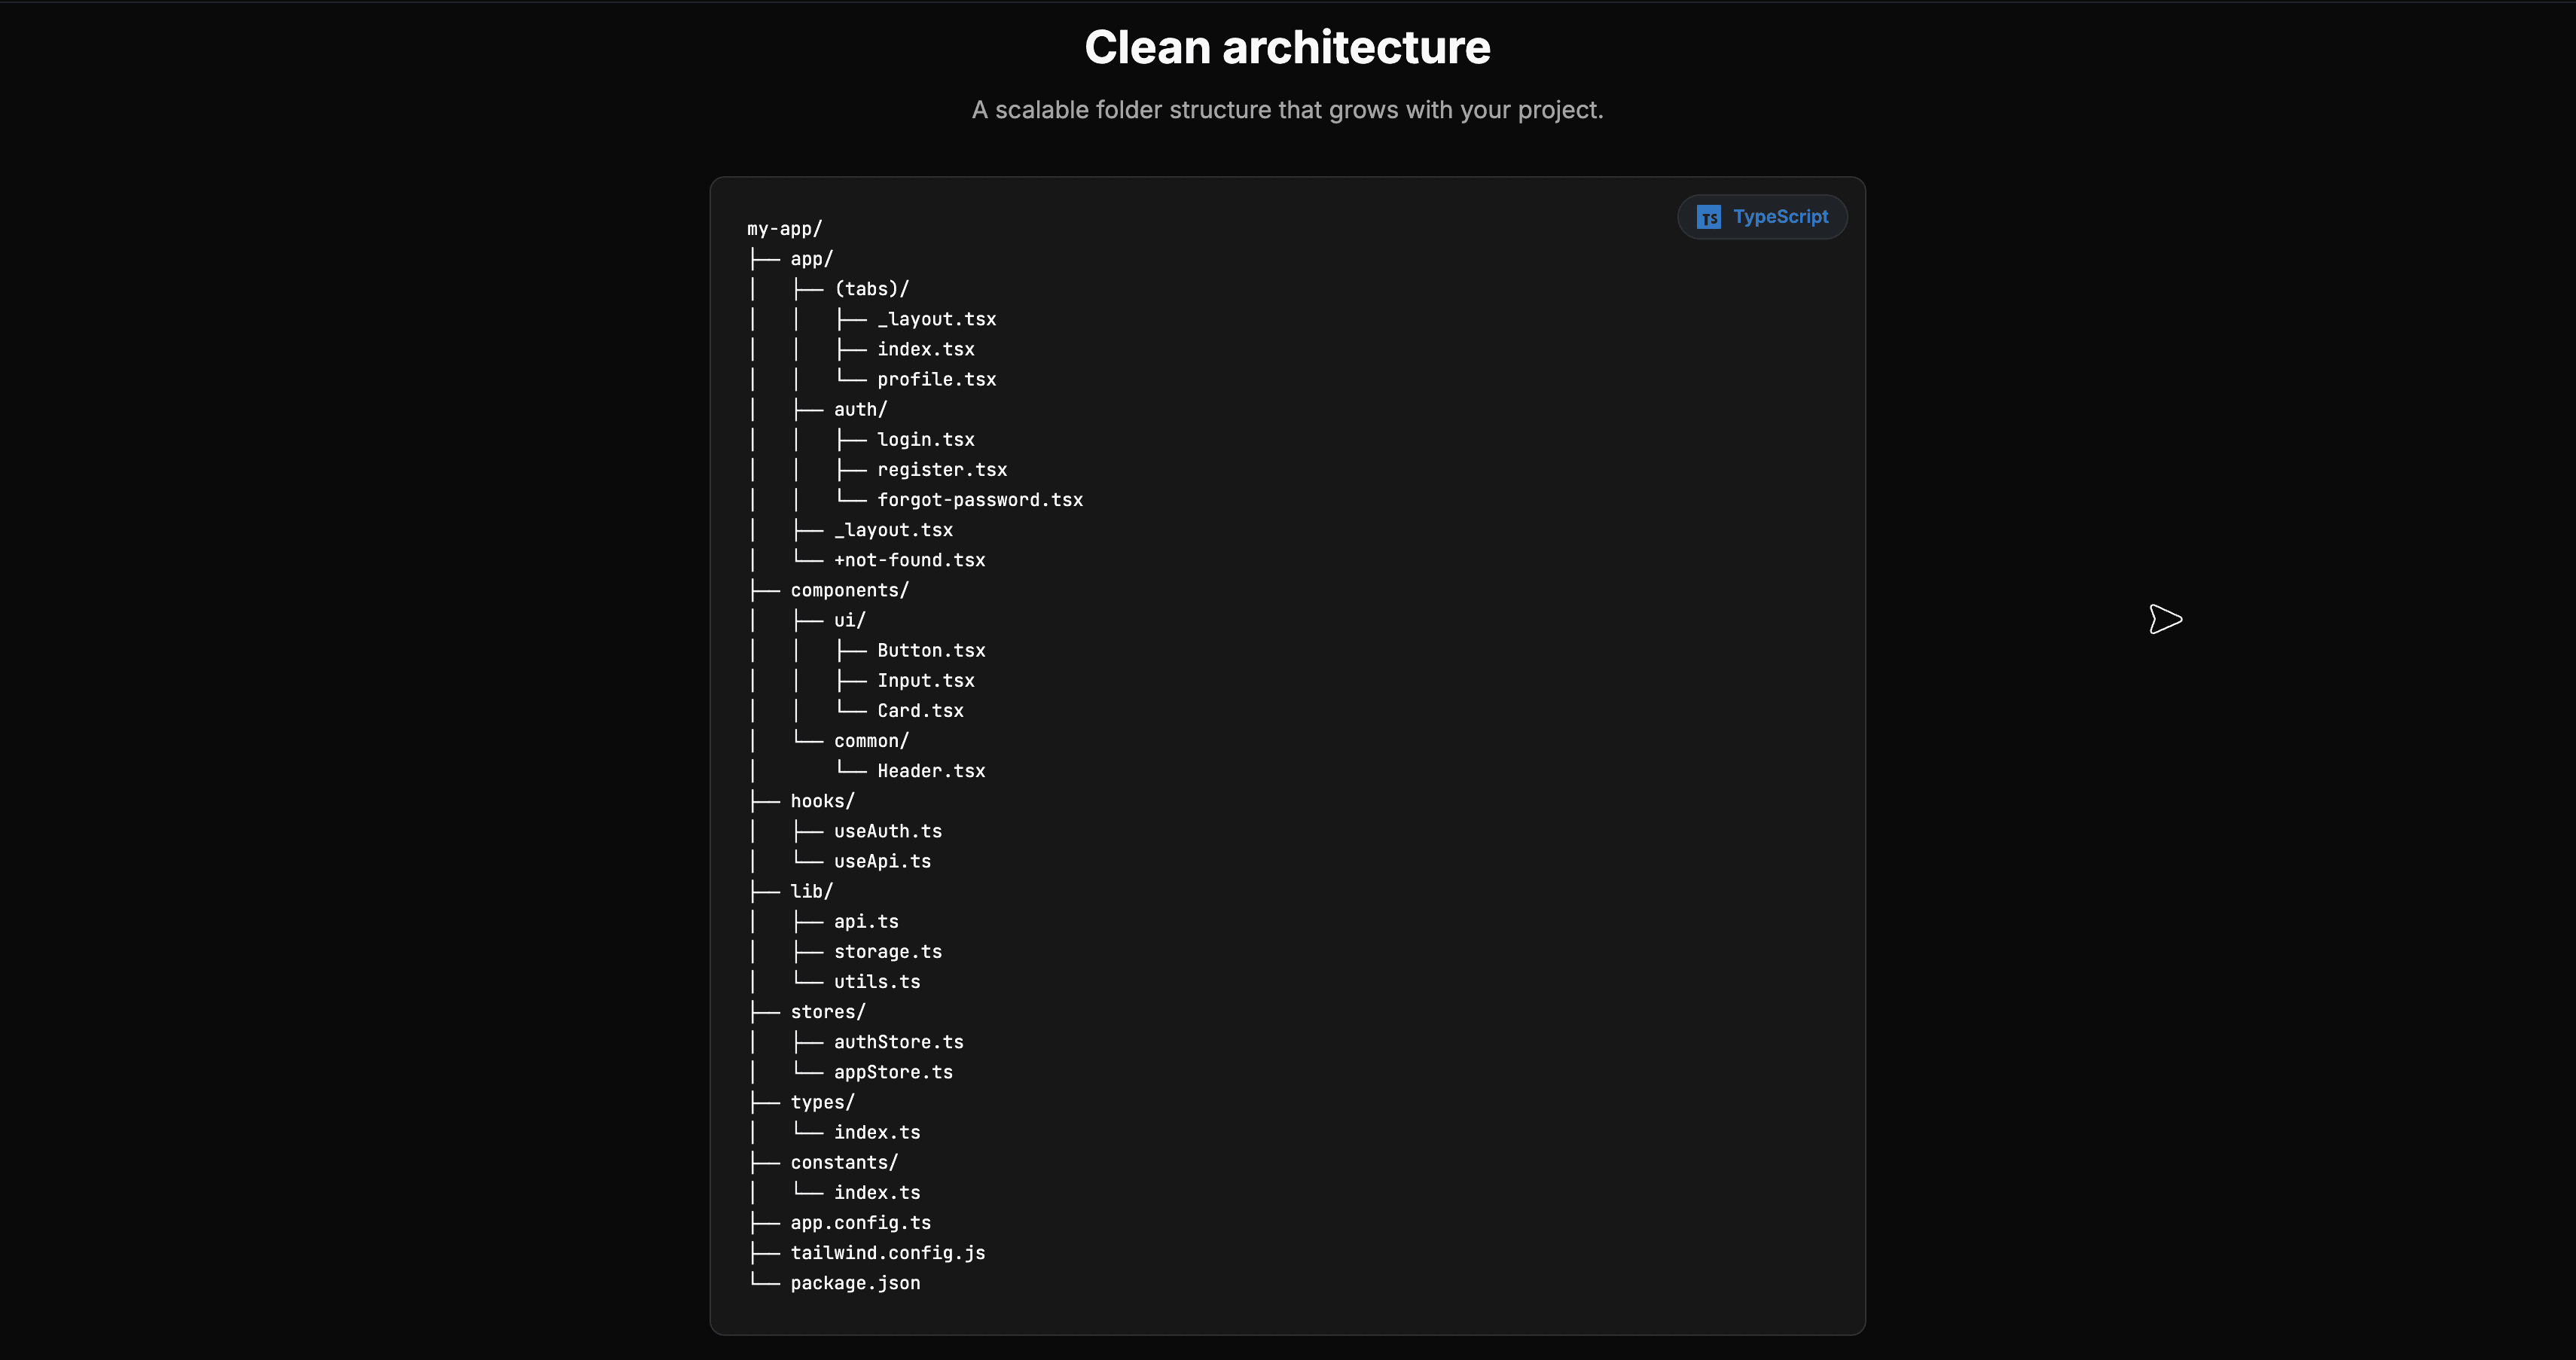Select Button.tsx under ui folder
Viewport: 2576px width, 1360px height.
[x=930, y=650]
